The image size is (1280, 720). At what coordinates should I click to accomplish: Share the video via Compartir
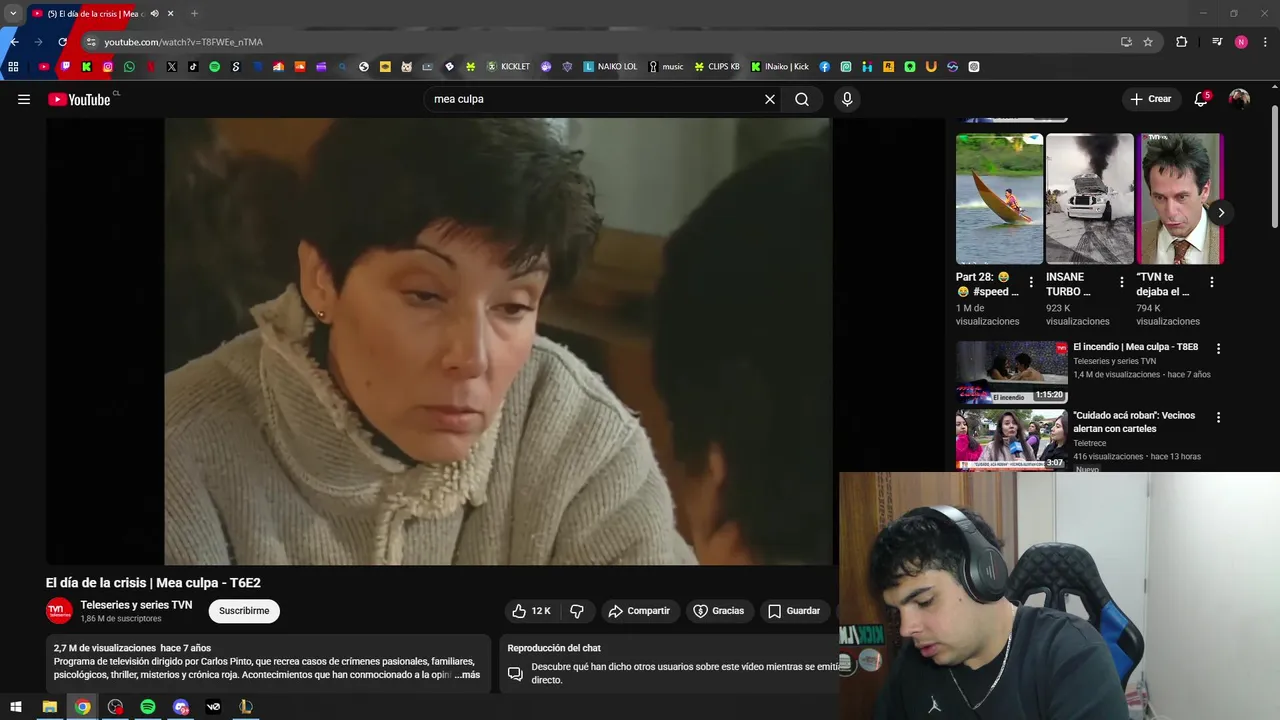(x=640, y=611)
